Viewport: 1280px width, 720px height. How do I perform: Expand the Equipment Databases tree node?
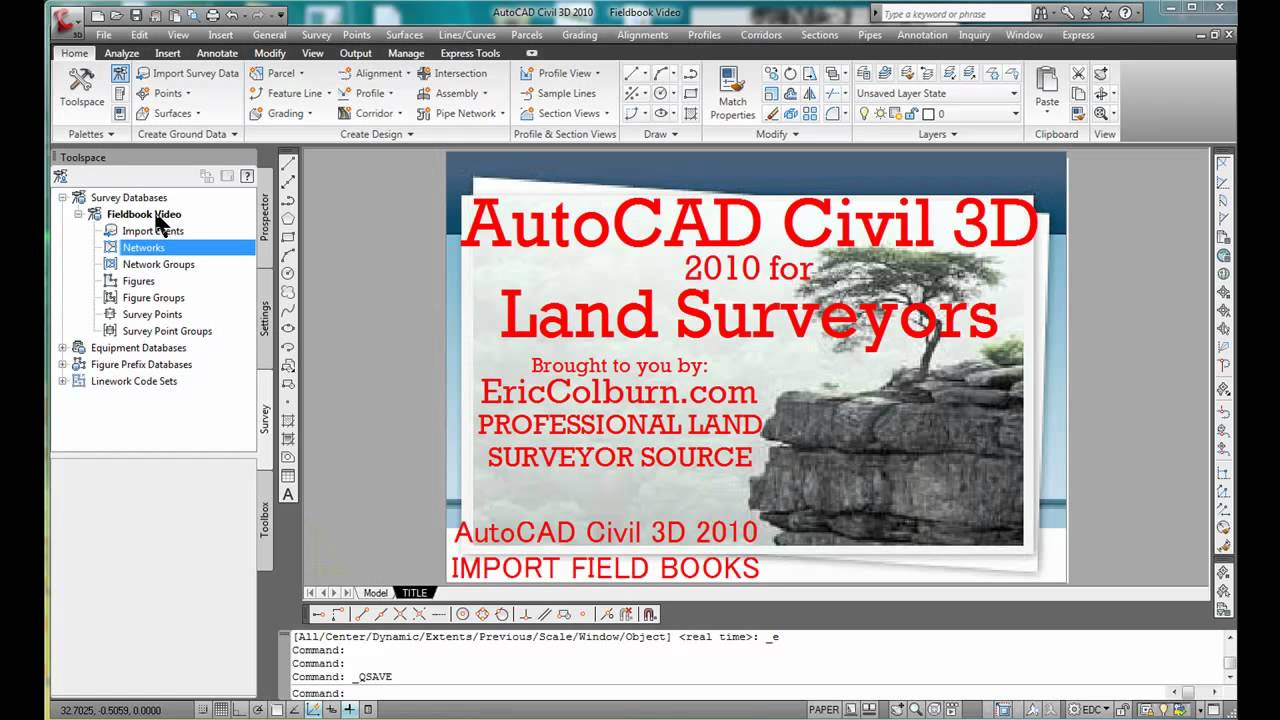click(x=62, y=348)
